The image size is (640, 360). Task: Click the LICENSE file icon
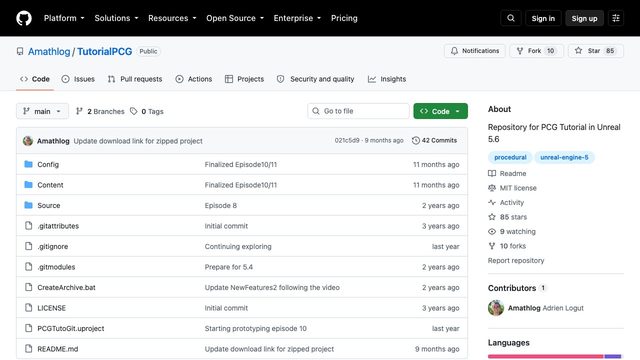click(28, 307)
